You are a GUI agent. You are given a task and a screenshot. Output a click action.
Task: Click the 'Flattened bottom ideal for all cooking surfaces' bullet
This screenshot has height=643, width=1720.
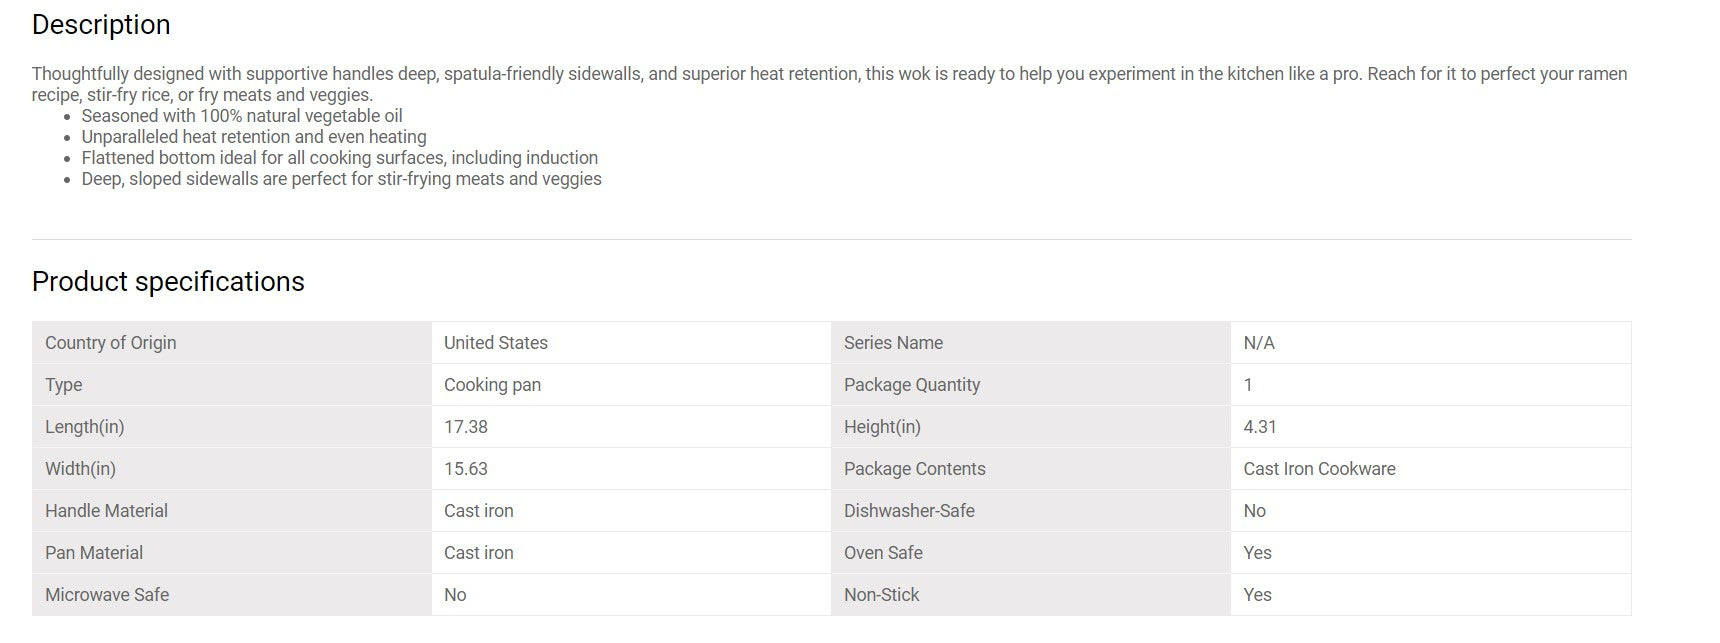(340, 158)
